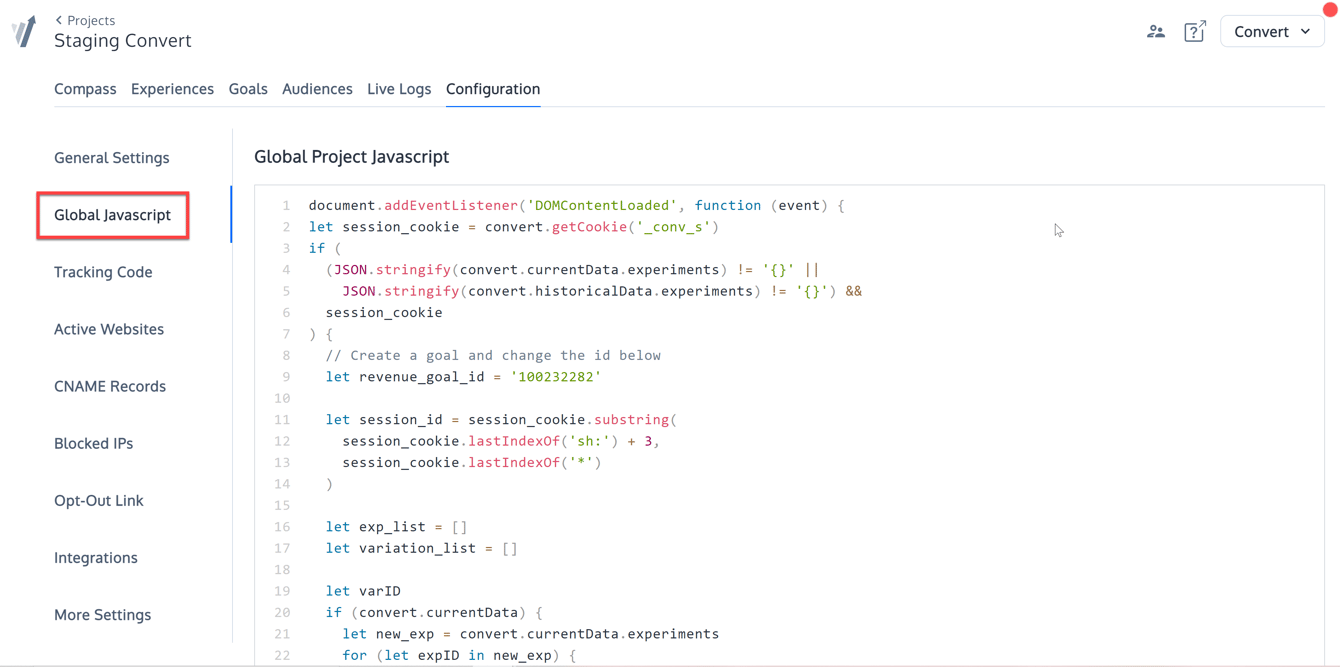Click the 'let variation_list = []' line
The height and width of the screenshot is (667, 1340).
[421, 548]
